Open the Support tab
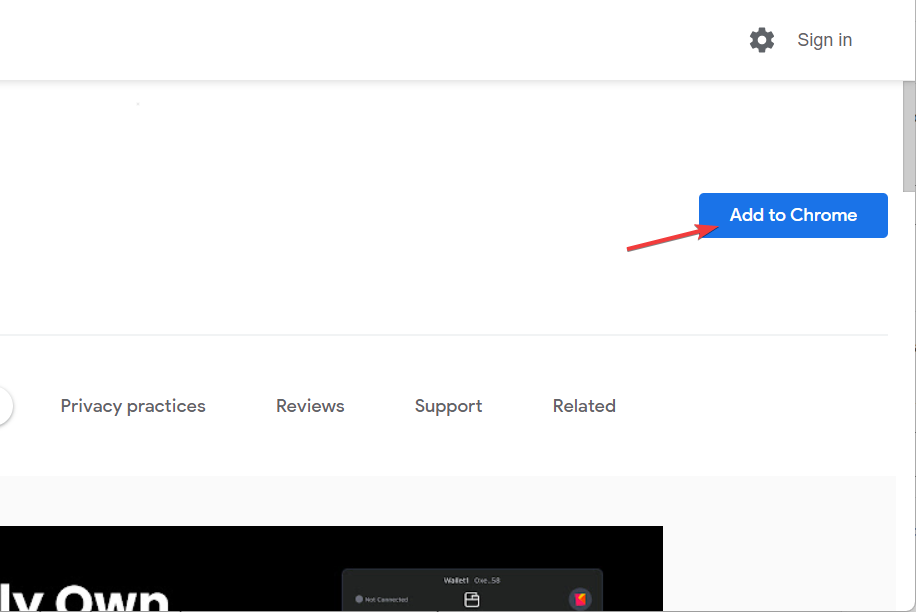 448,406
